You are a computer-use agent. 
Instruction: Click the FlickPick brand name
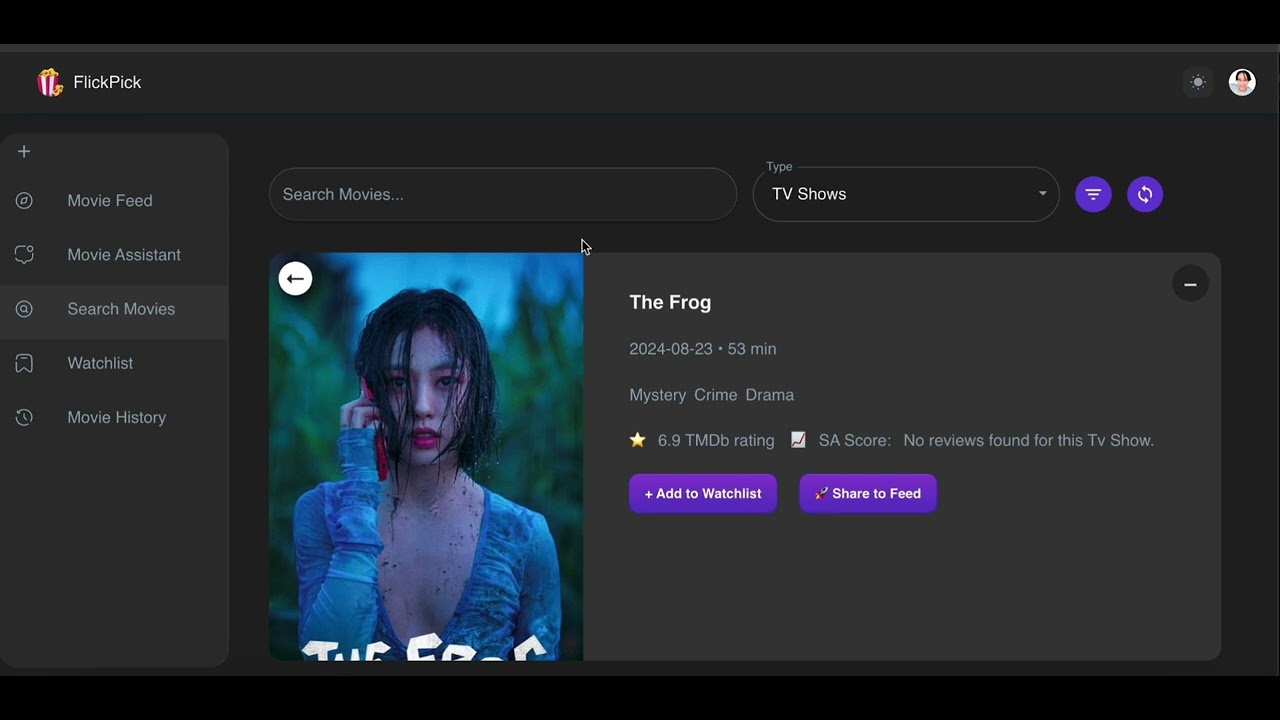[107, 82]
